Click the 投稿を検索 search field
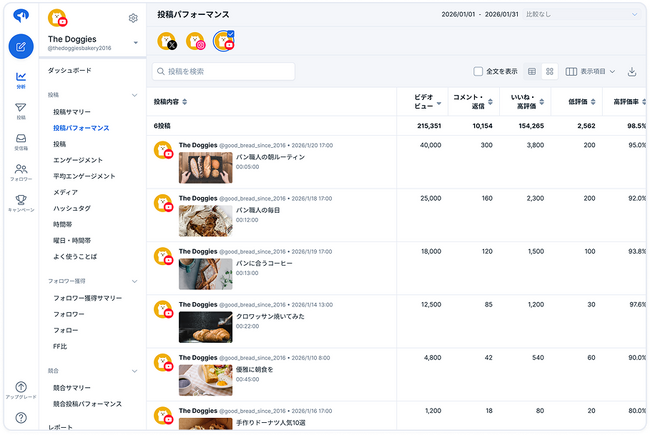 pos(224,72)
